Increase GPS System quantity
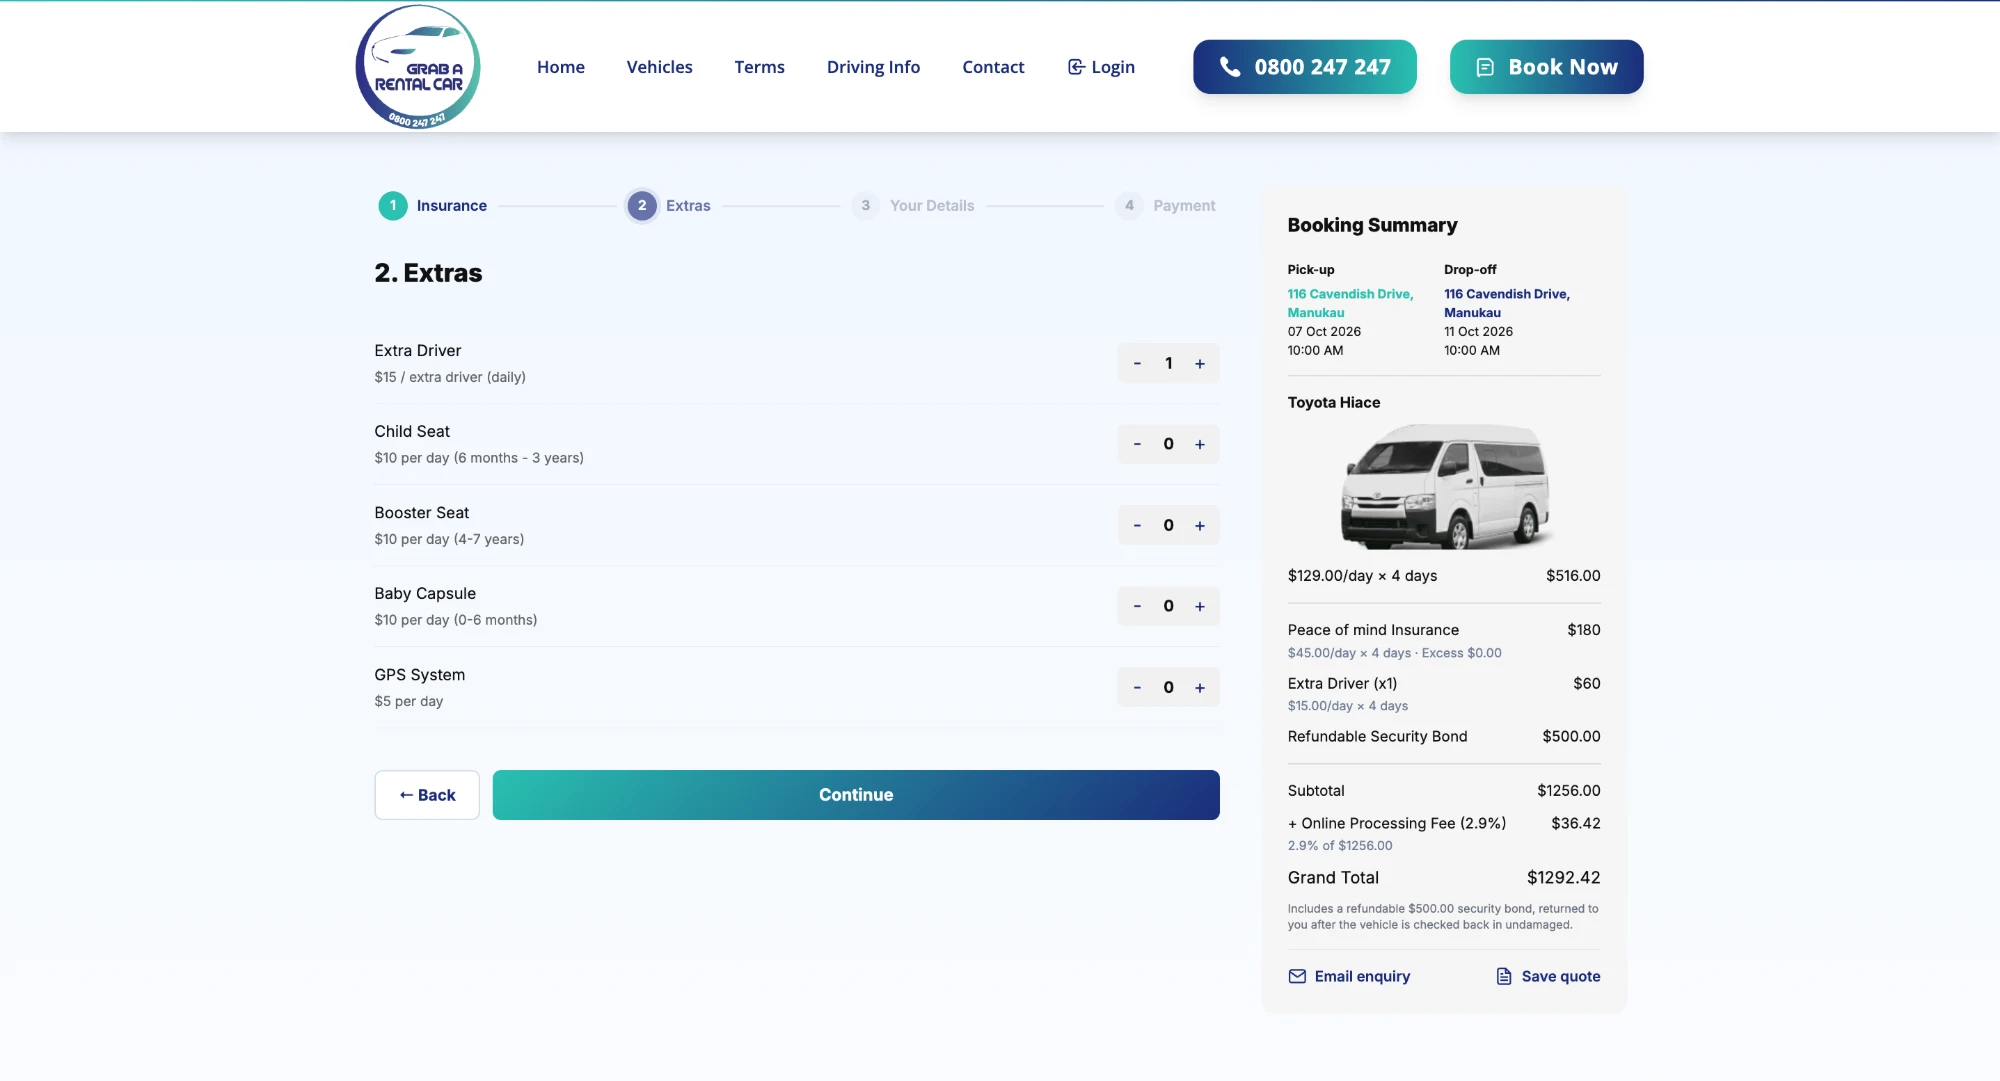 pyautogui.click(x=1200, y=687)
